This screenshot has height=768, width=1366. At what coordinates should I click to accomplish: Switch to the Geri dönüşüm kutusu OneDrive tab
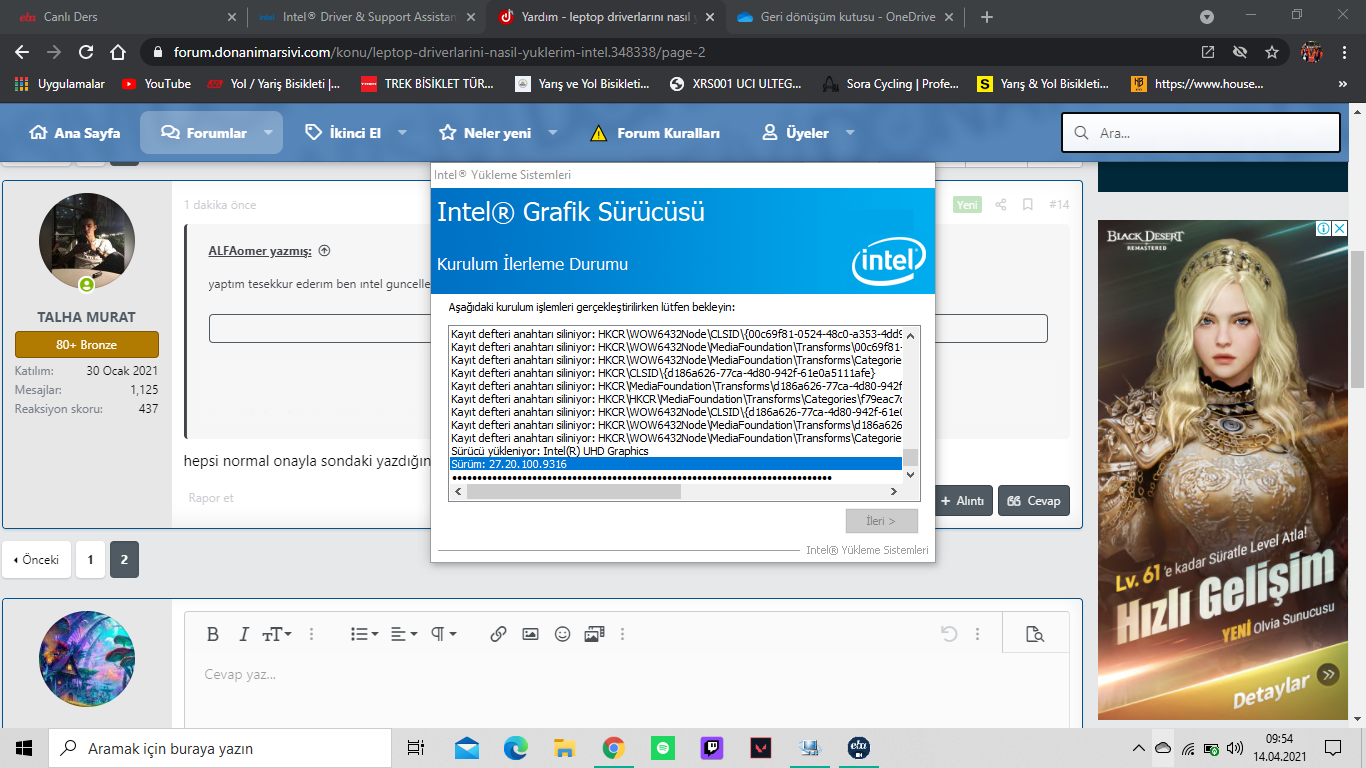(845, 17)
